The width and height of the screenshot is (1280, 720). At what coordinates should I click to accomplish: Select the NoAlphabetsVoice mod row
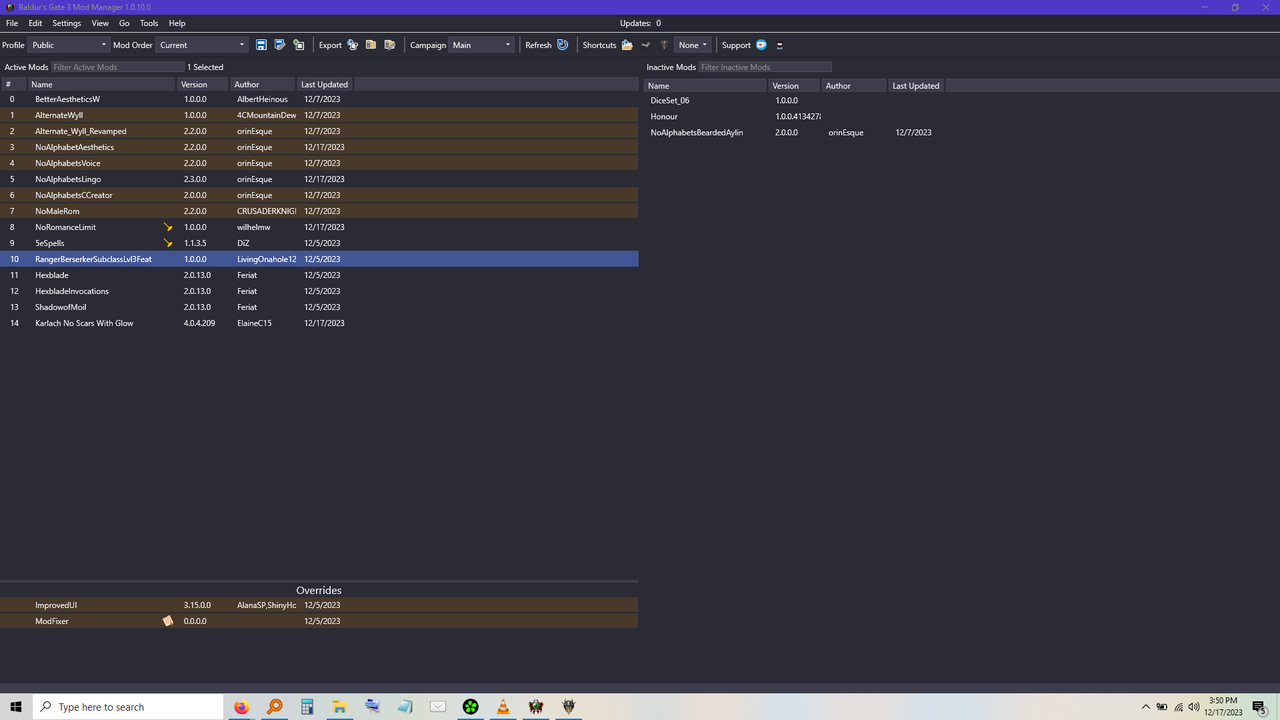click(319, 163)
